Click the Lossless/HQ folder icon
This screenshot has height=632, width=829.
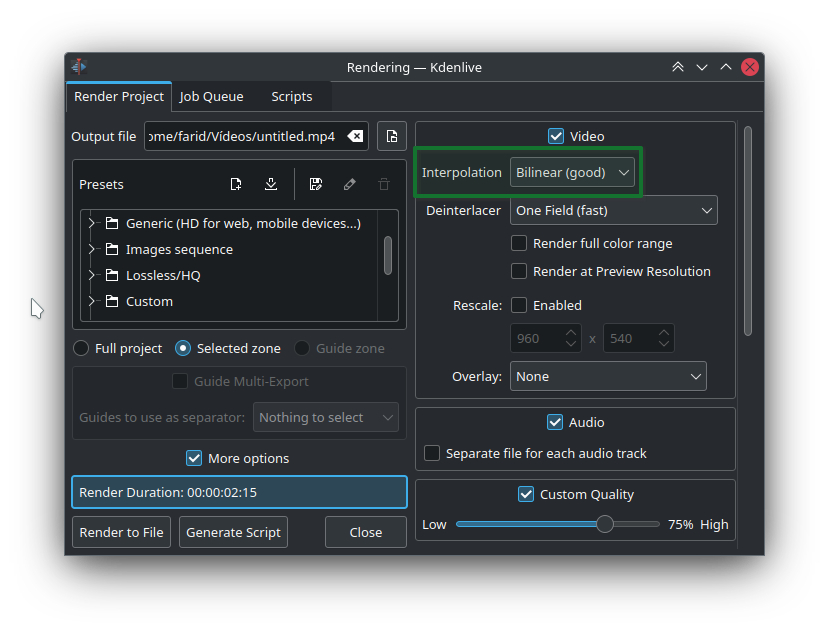point(112,275)
